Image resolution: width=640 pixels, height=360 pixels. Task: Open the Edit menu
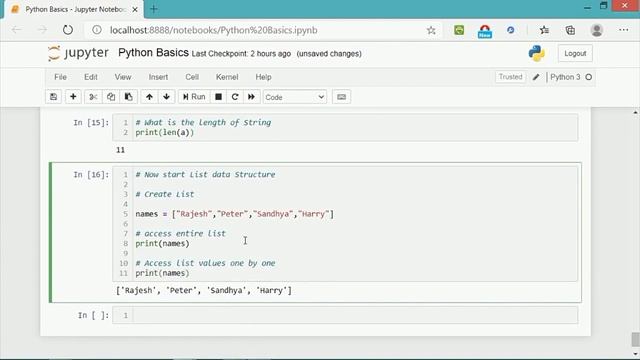[91, 77]
